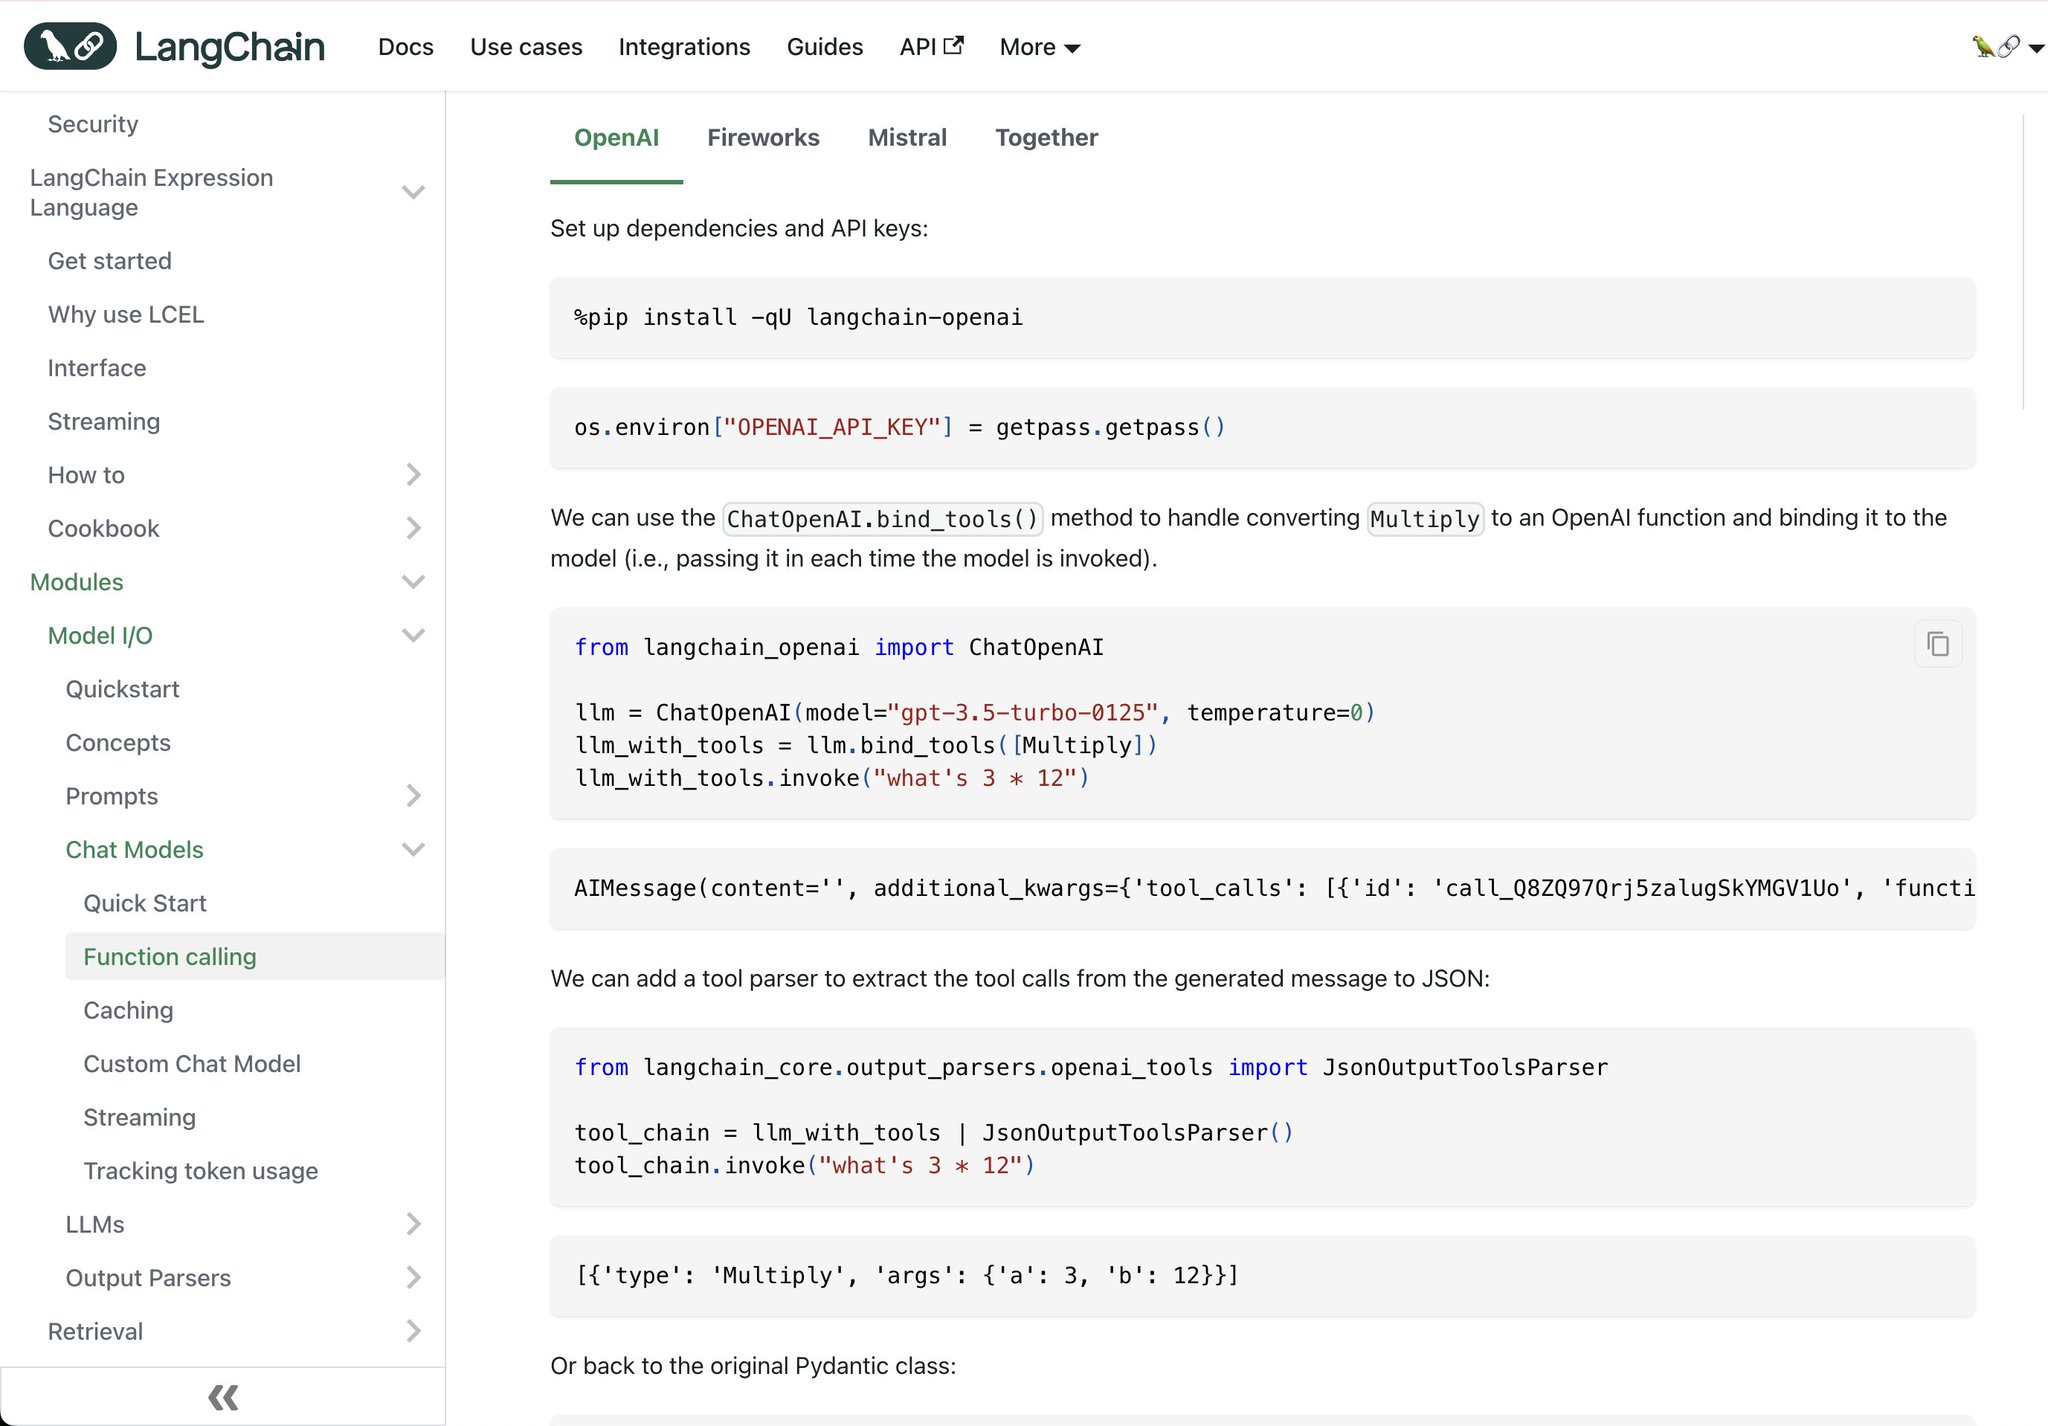This screenshot has width=2048, height=1426.
Task: Open Integrations from the top navigation
Action: pos(684,47)
